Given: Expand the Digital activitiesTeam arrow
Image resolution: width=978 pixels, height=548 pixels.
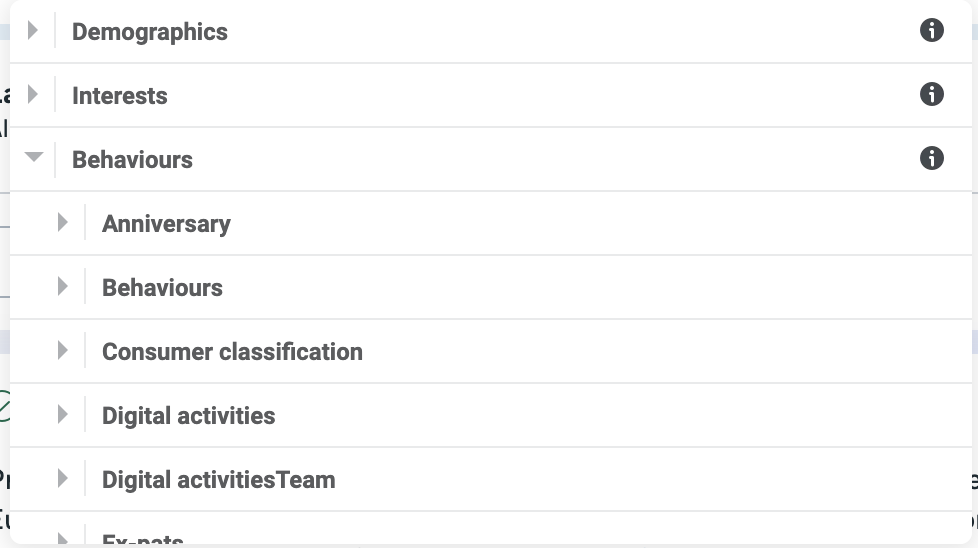Looking at the screenshot, I should tap(63, 479).
